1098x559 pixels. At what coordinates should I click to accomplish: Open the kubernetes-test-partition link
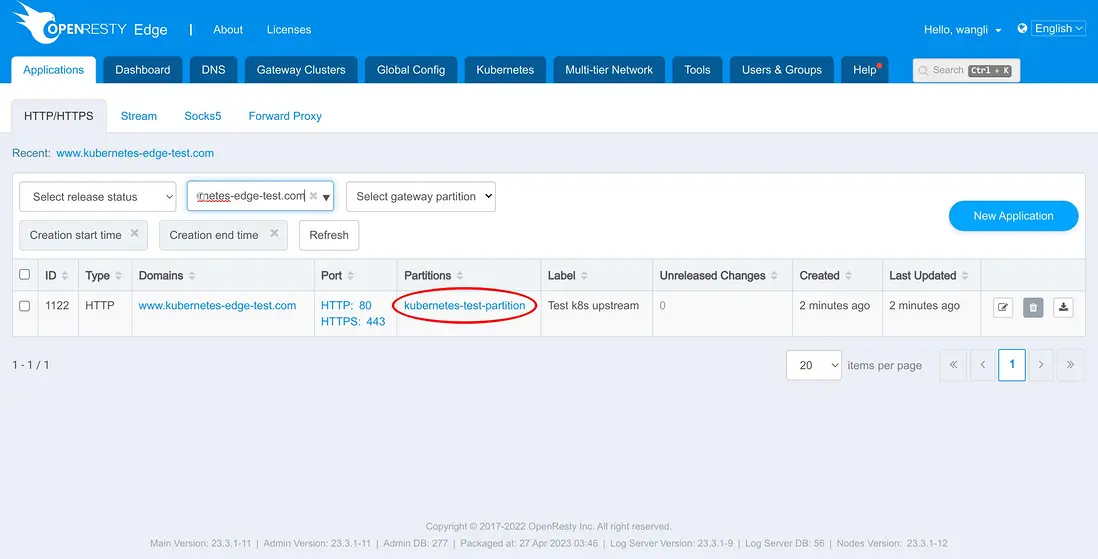(464, 305)
